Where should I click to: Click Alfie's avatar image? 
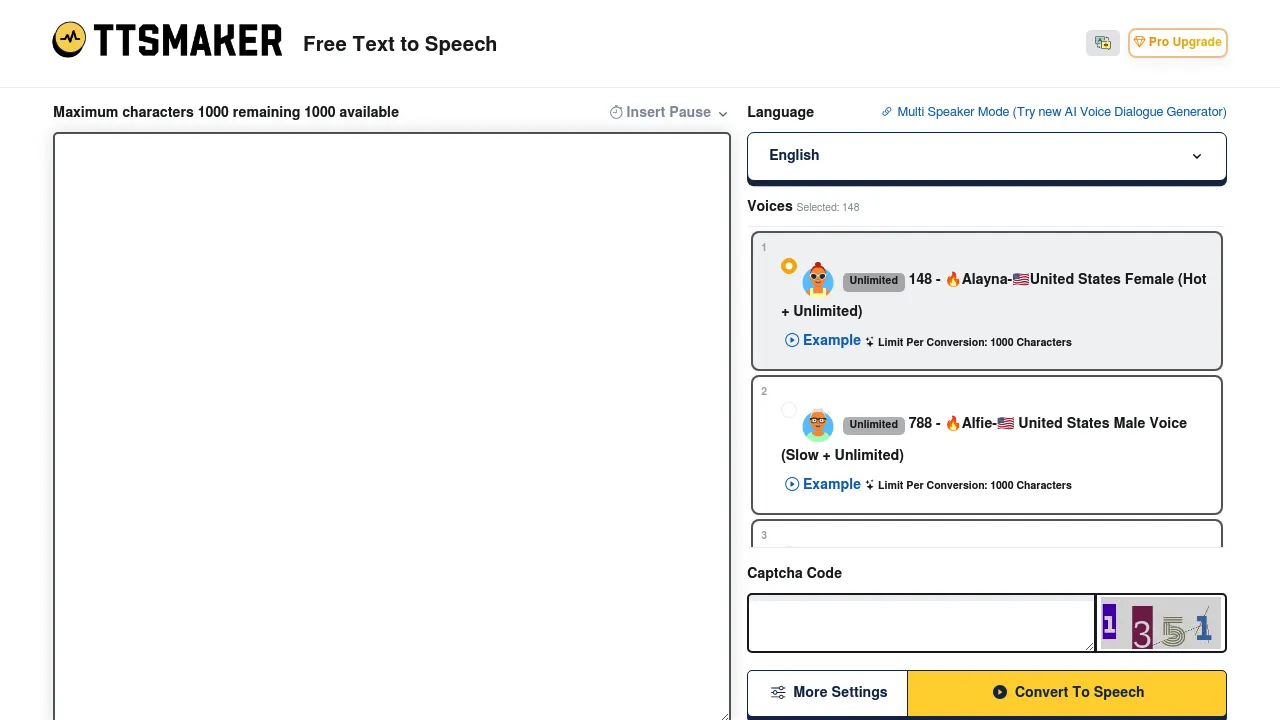tap(817, 425)
